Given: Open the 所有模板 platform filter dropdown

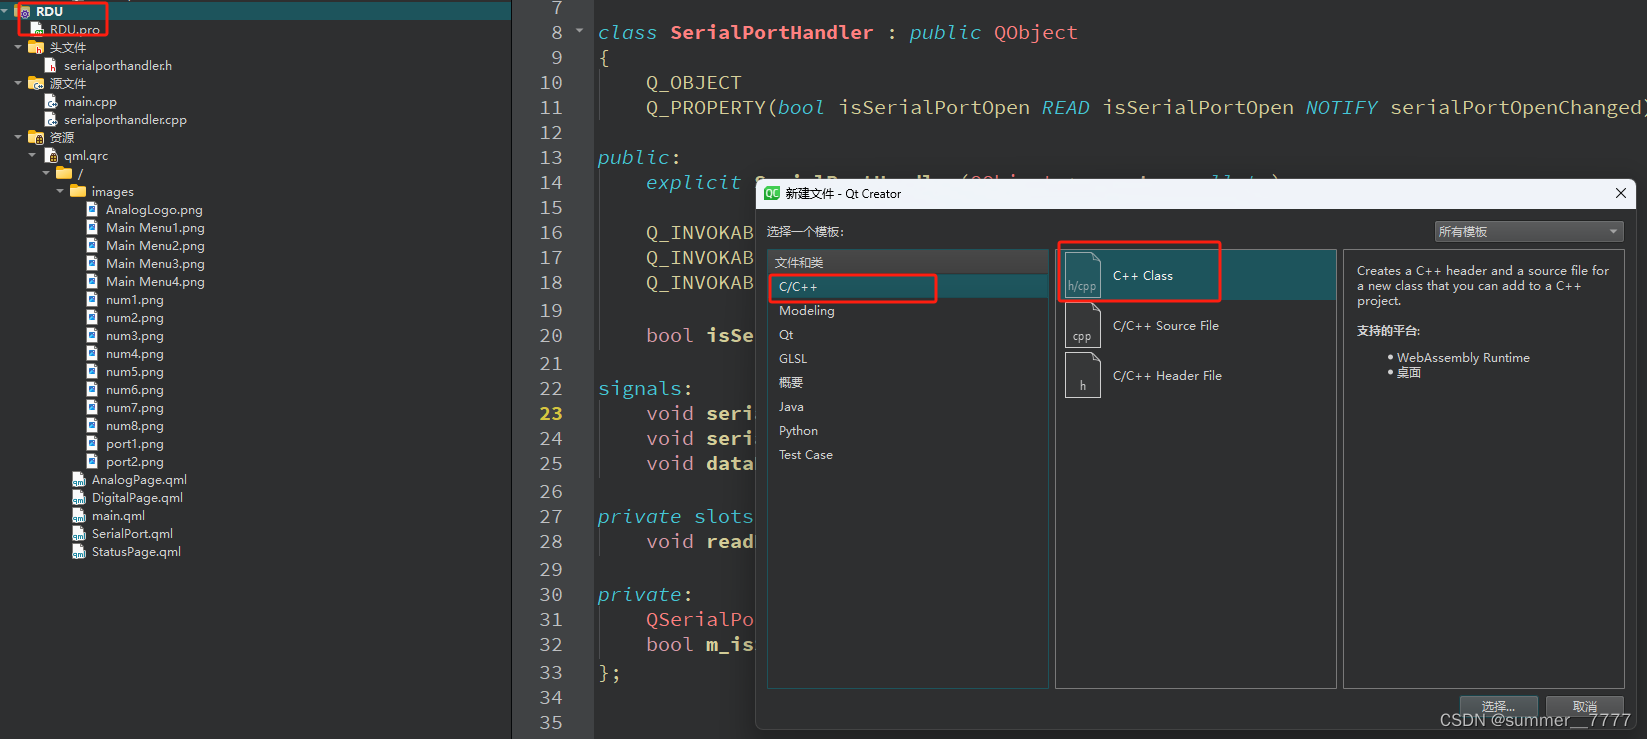Looking at the screenshot, I should [x=1529, y=231].
